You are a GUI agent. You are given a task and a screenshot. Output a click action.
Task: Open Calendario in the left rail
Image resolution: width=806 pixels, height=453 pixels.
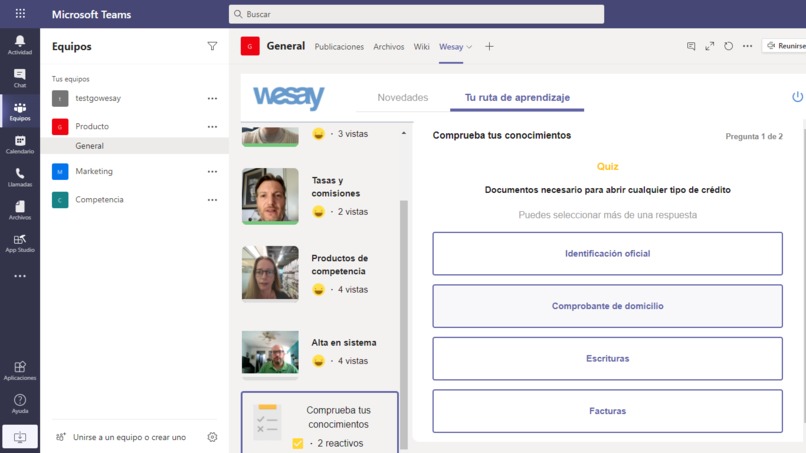(x=20, y=144)
